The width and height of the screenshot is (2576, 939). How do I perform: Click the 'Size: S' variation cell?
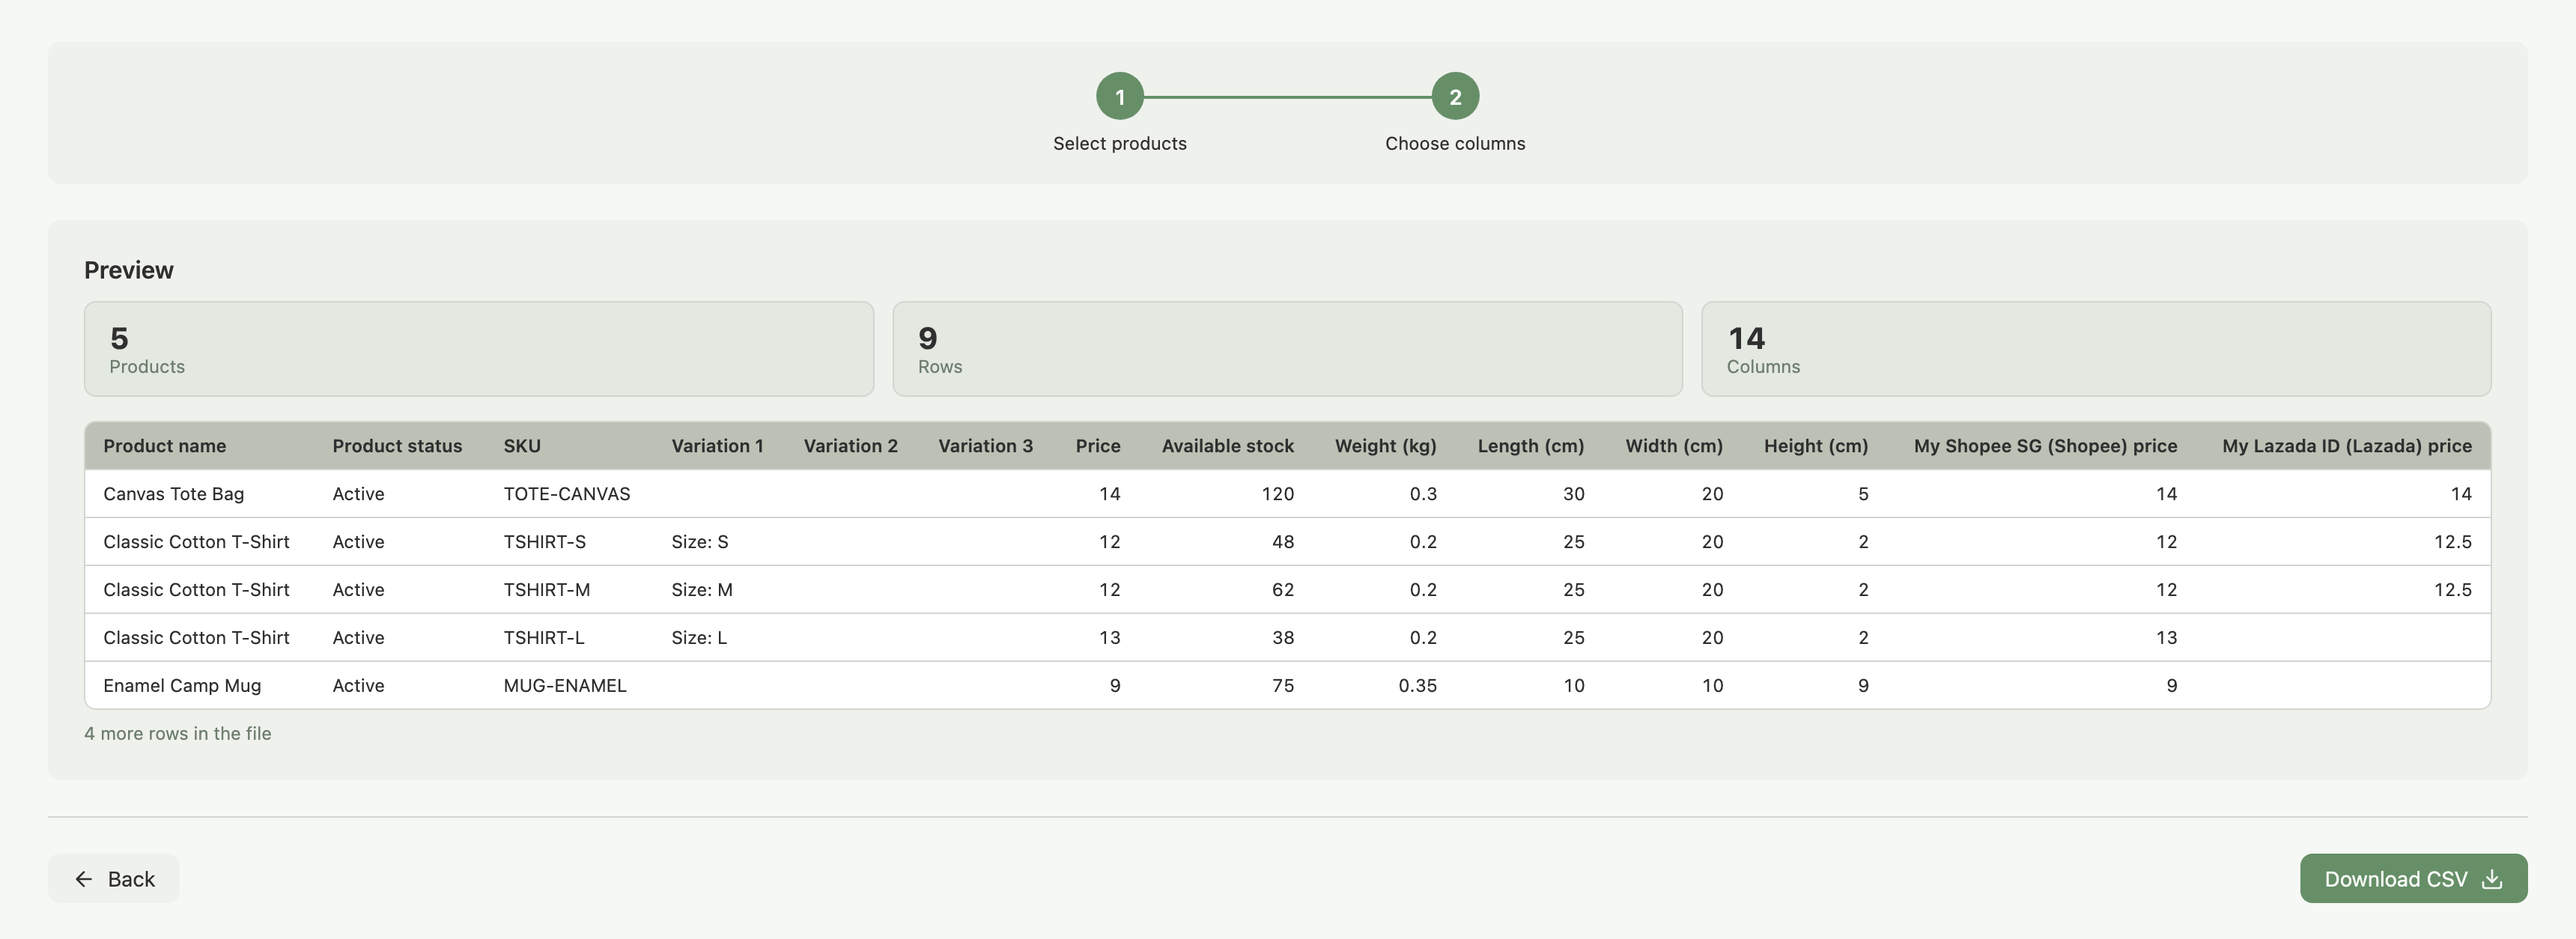700,542
